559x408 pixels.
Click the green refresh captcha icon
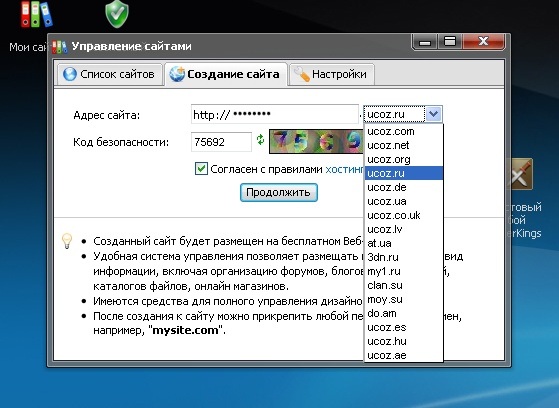(260, 139)
